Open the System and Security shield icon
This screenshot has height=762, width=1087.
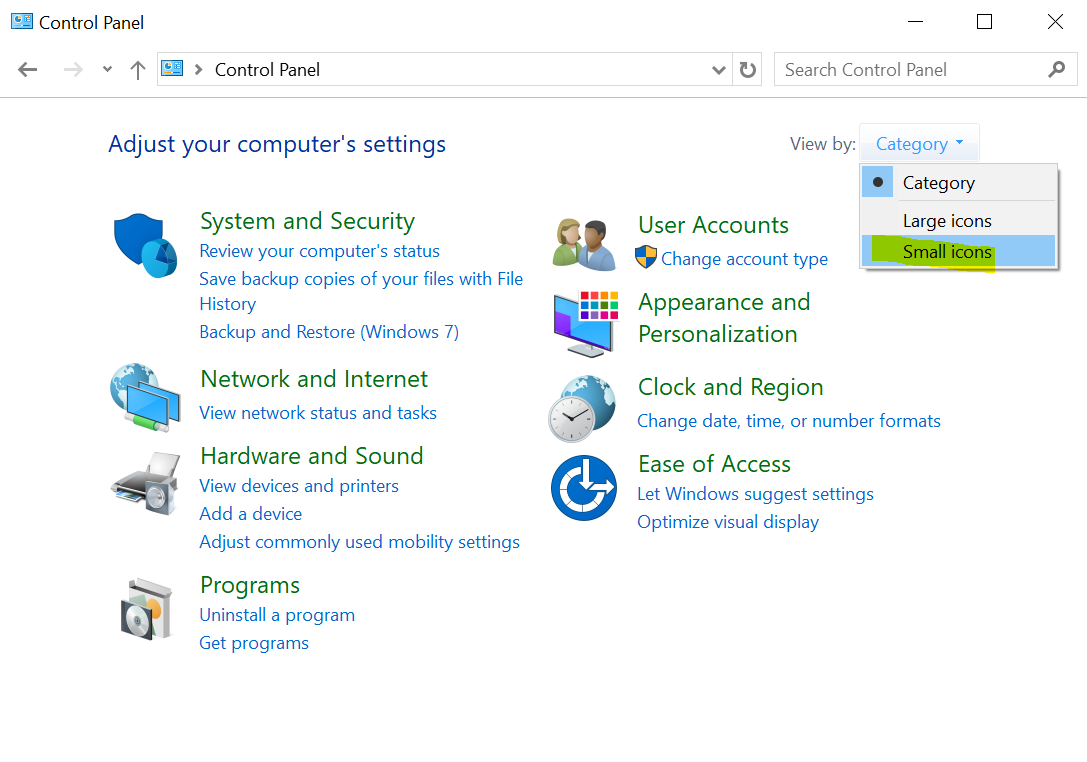tap(145, 245)
